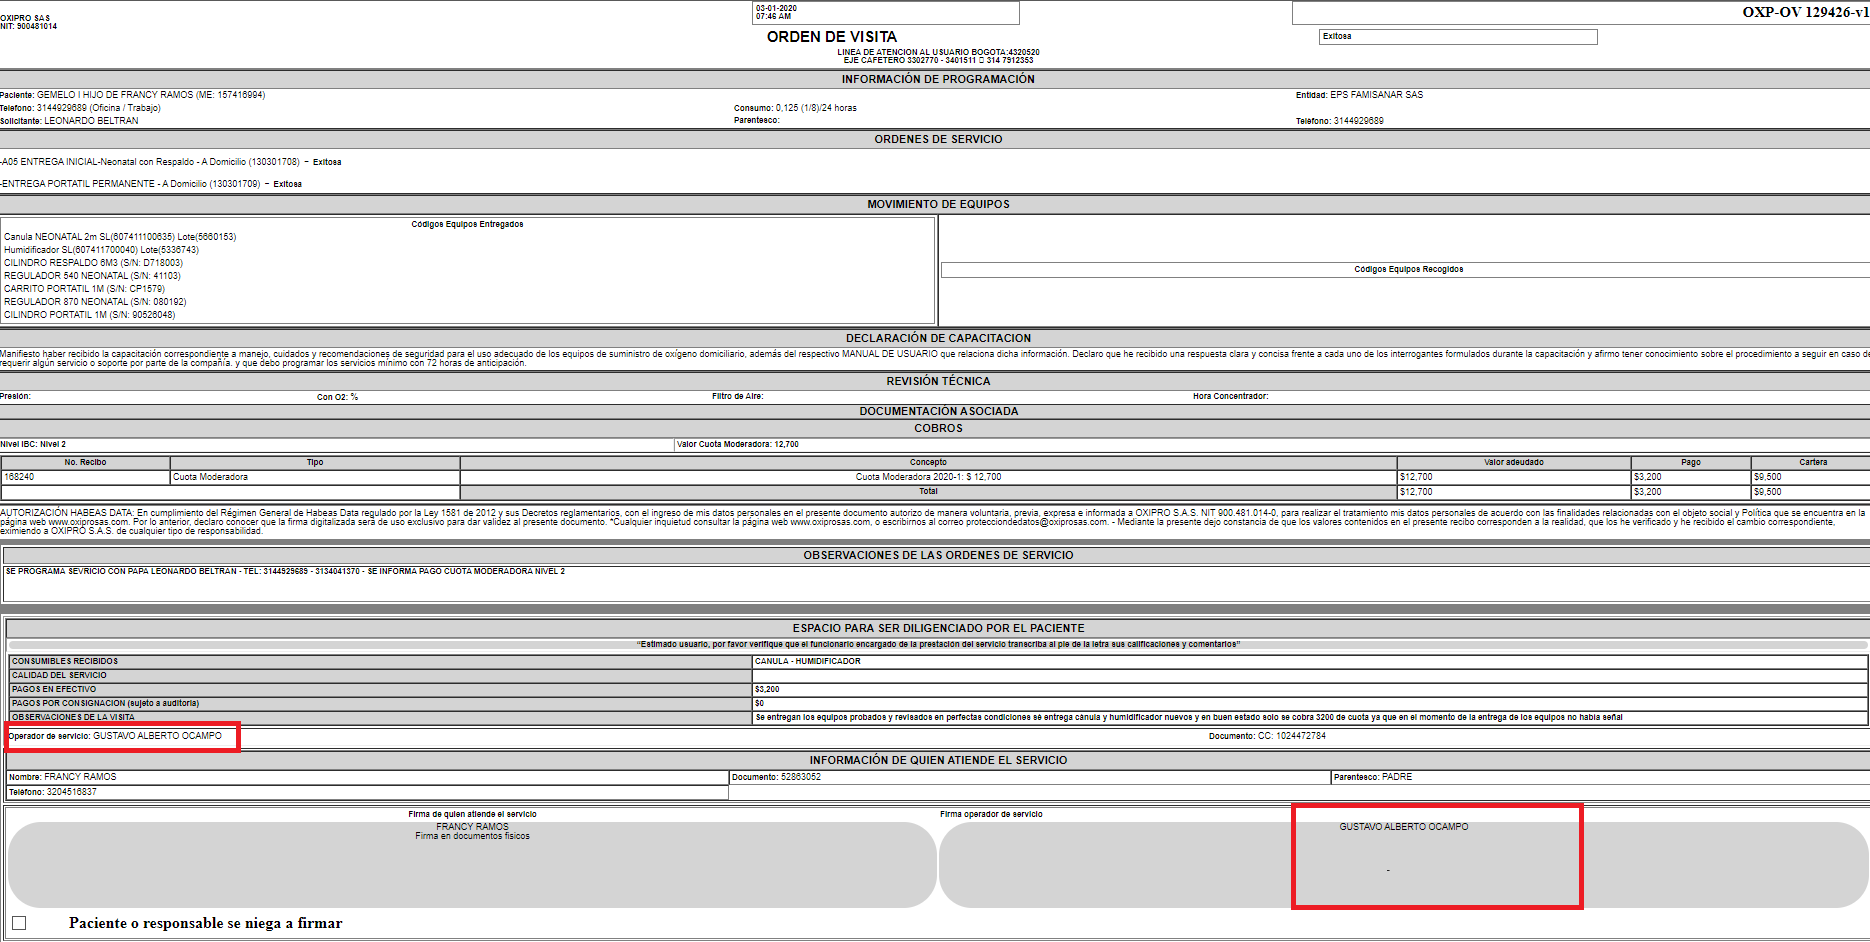The width and height of the screenshot is (1870, 942).
Task: Click the Canula NEONATAL 2m equipment row
Action: (120, 237)
